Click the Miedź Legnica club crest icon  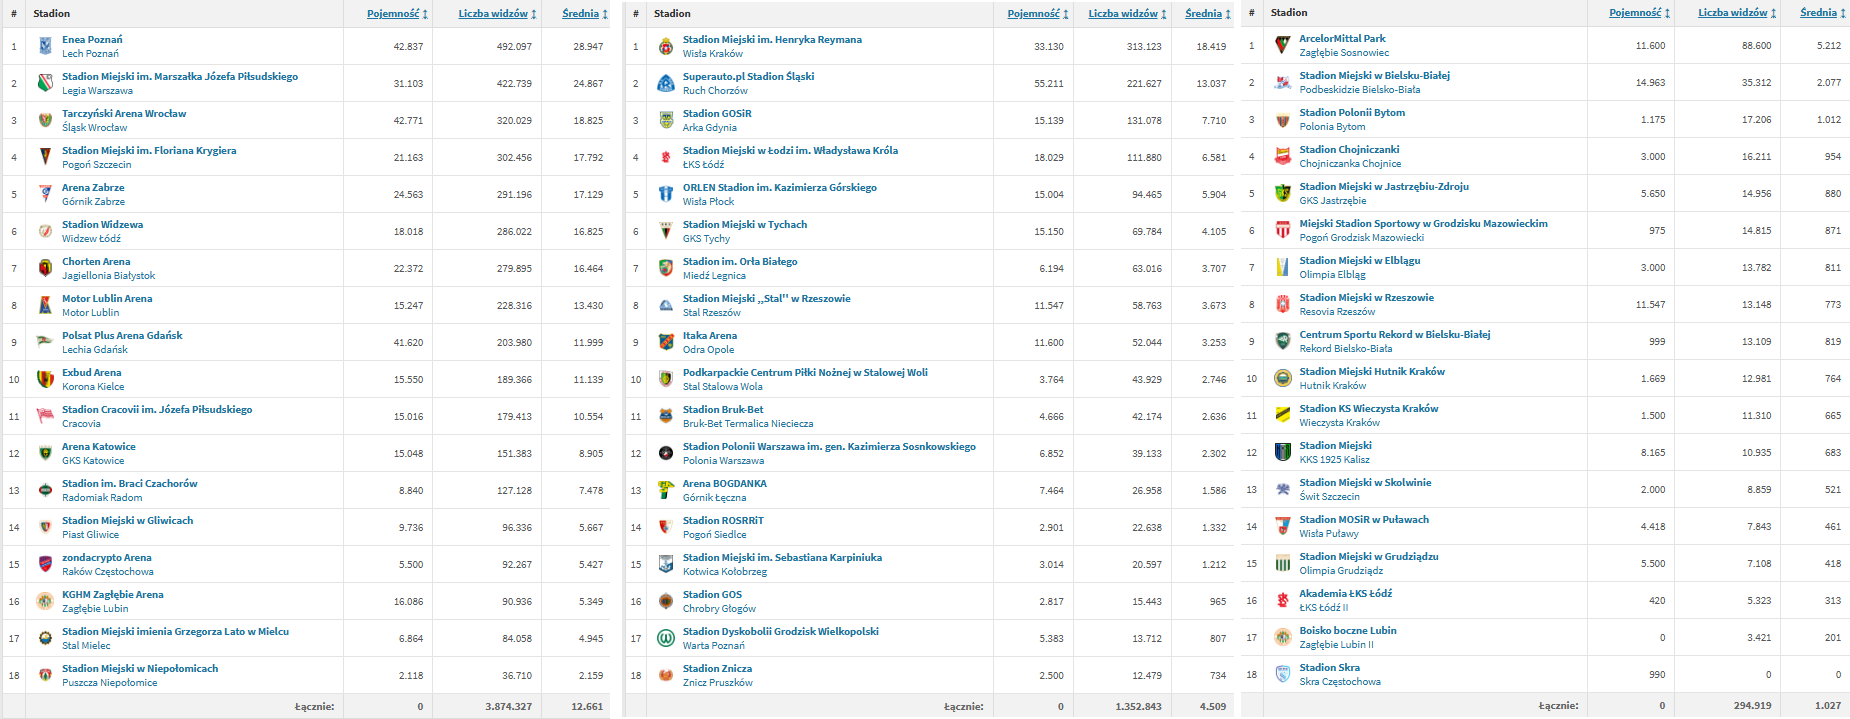tap(666, 268)
